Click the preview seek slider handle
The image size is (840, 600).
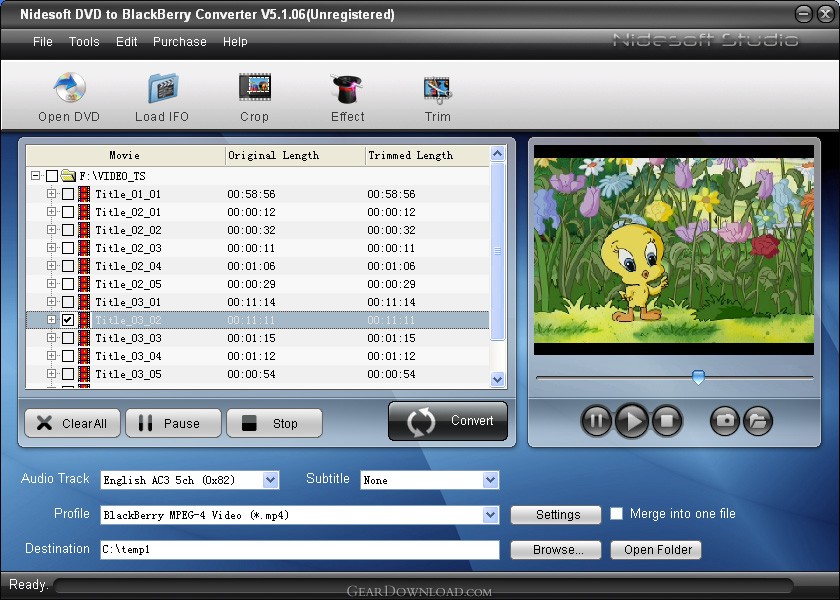pos(698,377)
